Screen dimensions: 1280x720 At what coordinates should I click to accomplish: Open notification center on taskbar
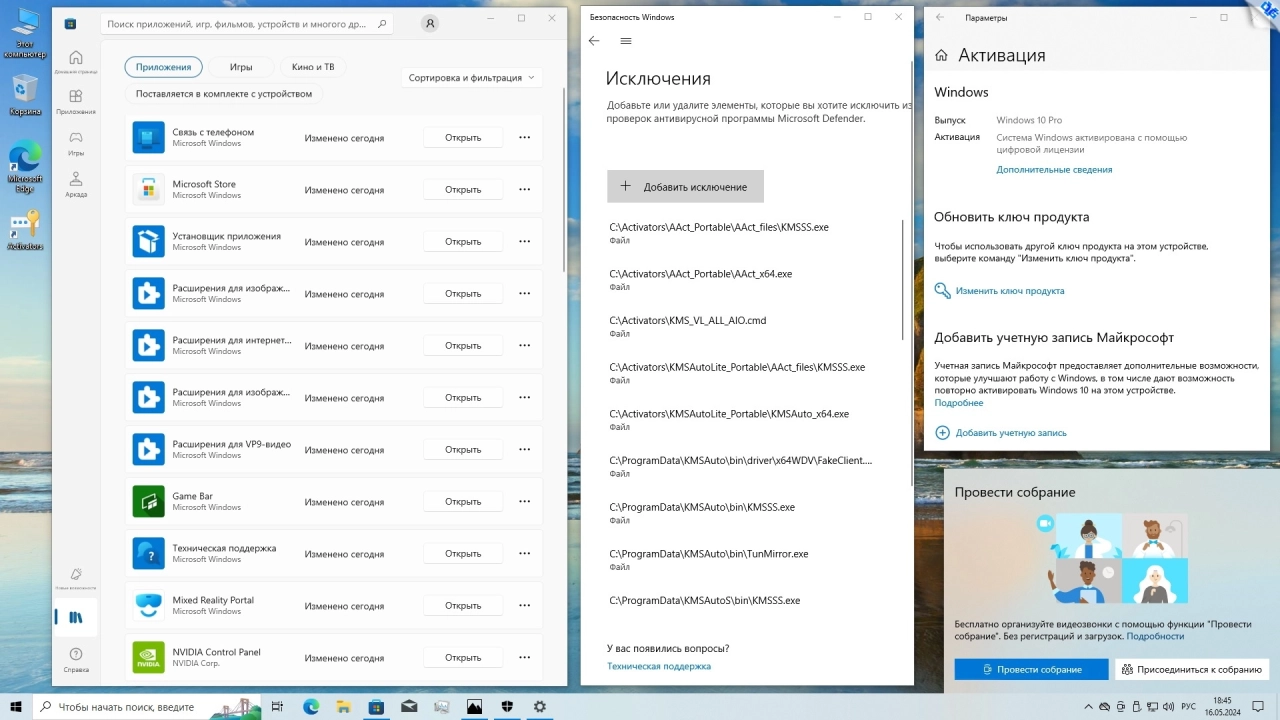(x=1256, y=706)
